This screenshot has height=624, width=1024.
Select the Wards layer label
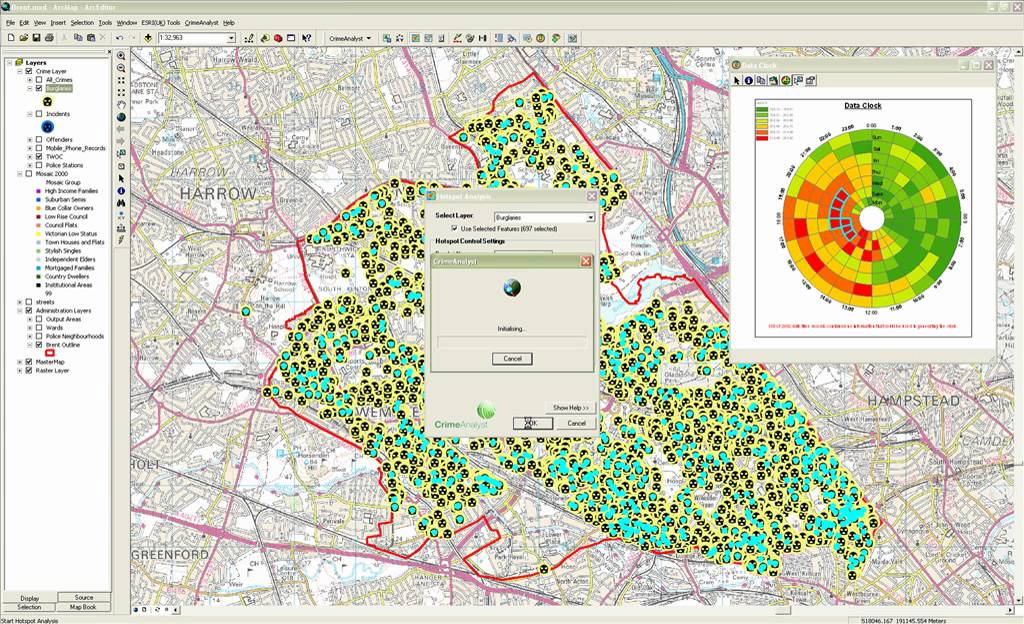[x=55, y=328]
